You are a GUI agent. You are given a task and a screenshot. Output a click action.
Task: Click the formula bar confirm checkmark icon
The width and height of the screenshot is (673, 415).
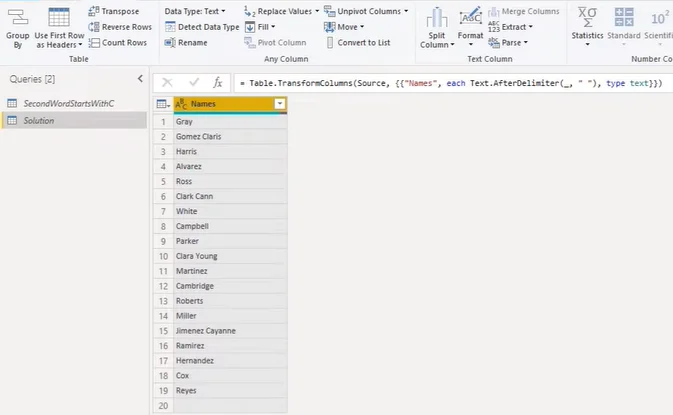[194, 82]
